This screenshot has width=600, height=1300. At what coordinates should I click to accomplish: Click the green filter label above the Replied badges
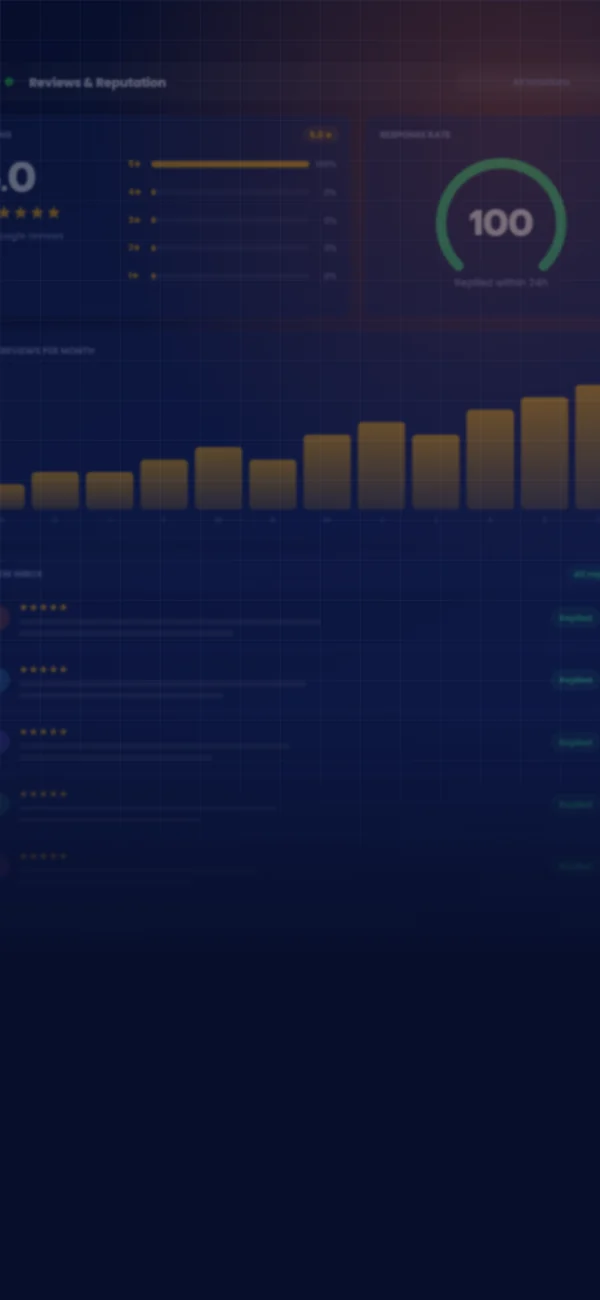pyautogui.click(x=584, y=574)
